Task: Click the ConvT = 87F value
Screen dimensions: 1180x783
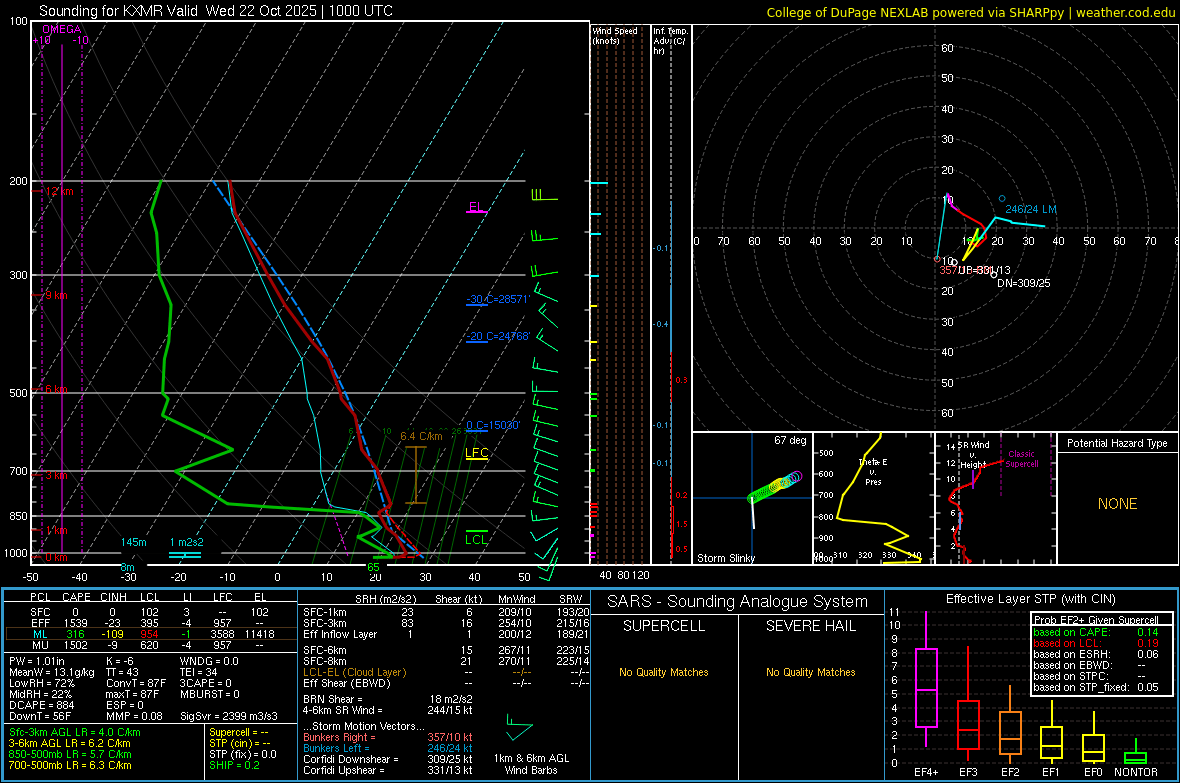Action: point(136,683)
